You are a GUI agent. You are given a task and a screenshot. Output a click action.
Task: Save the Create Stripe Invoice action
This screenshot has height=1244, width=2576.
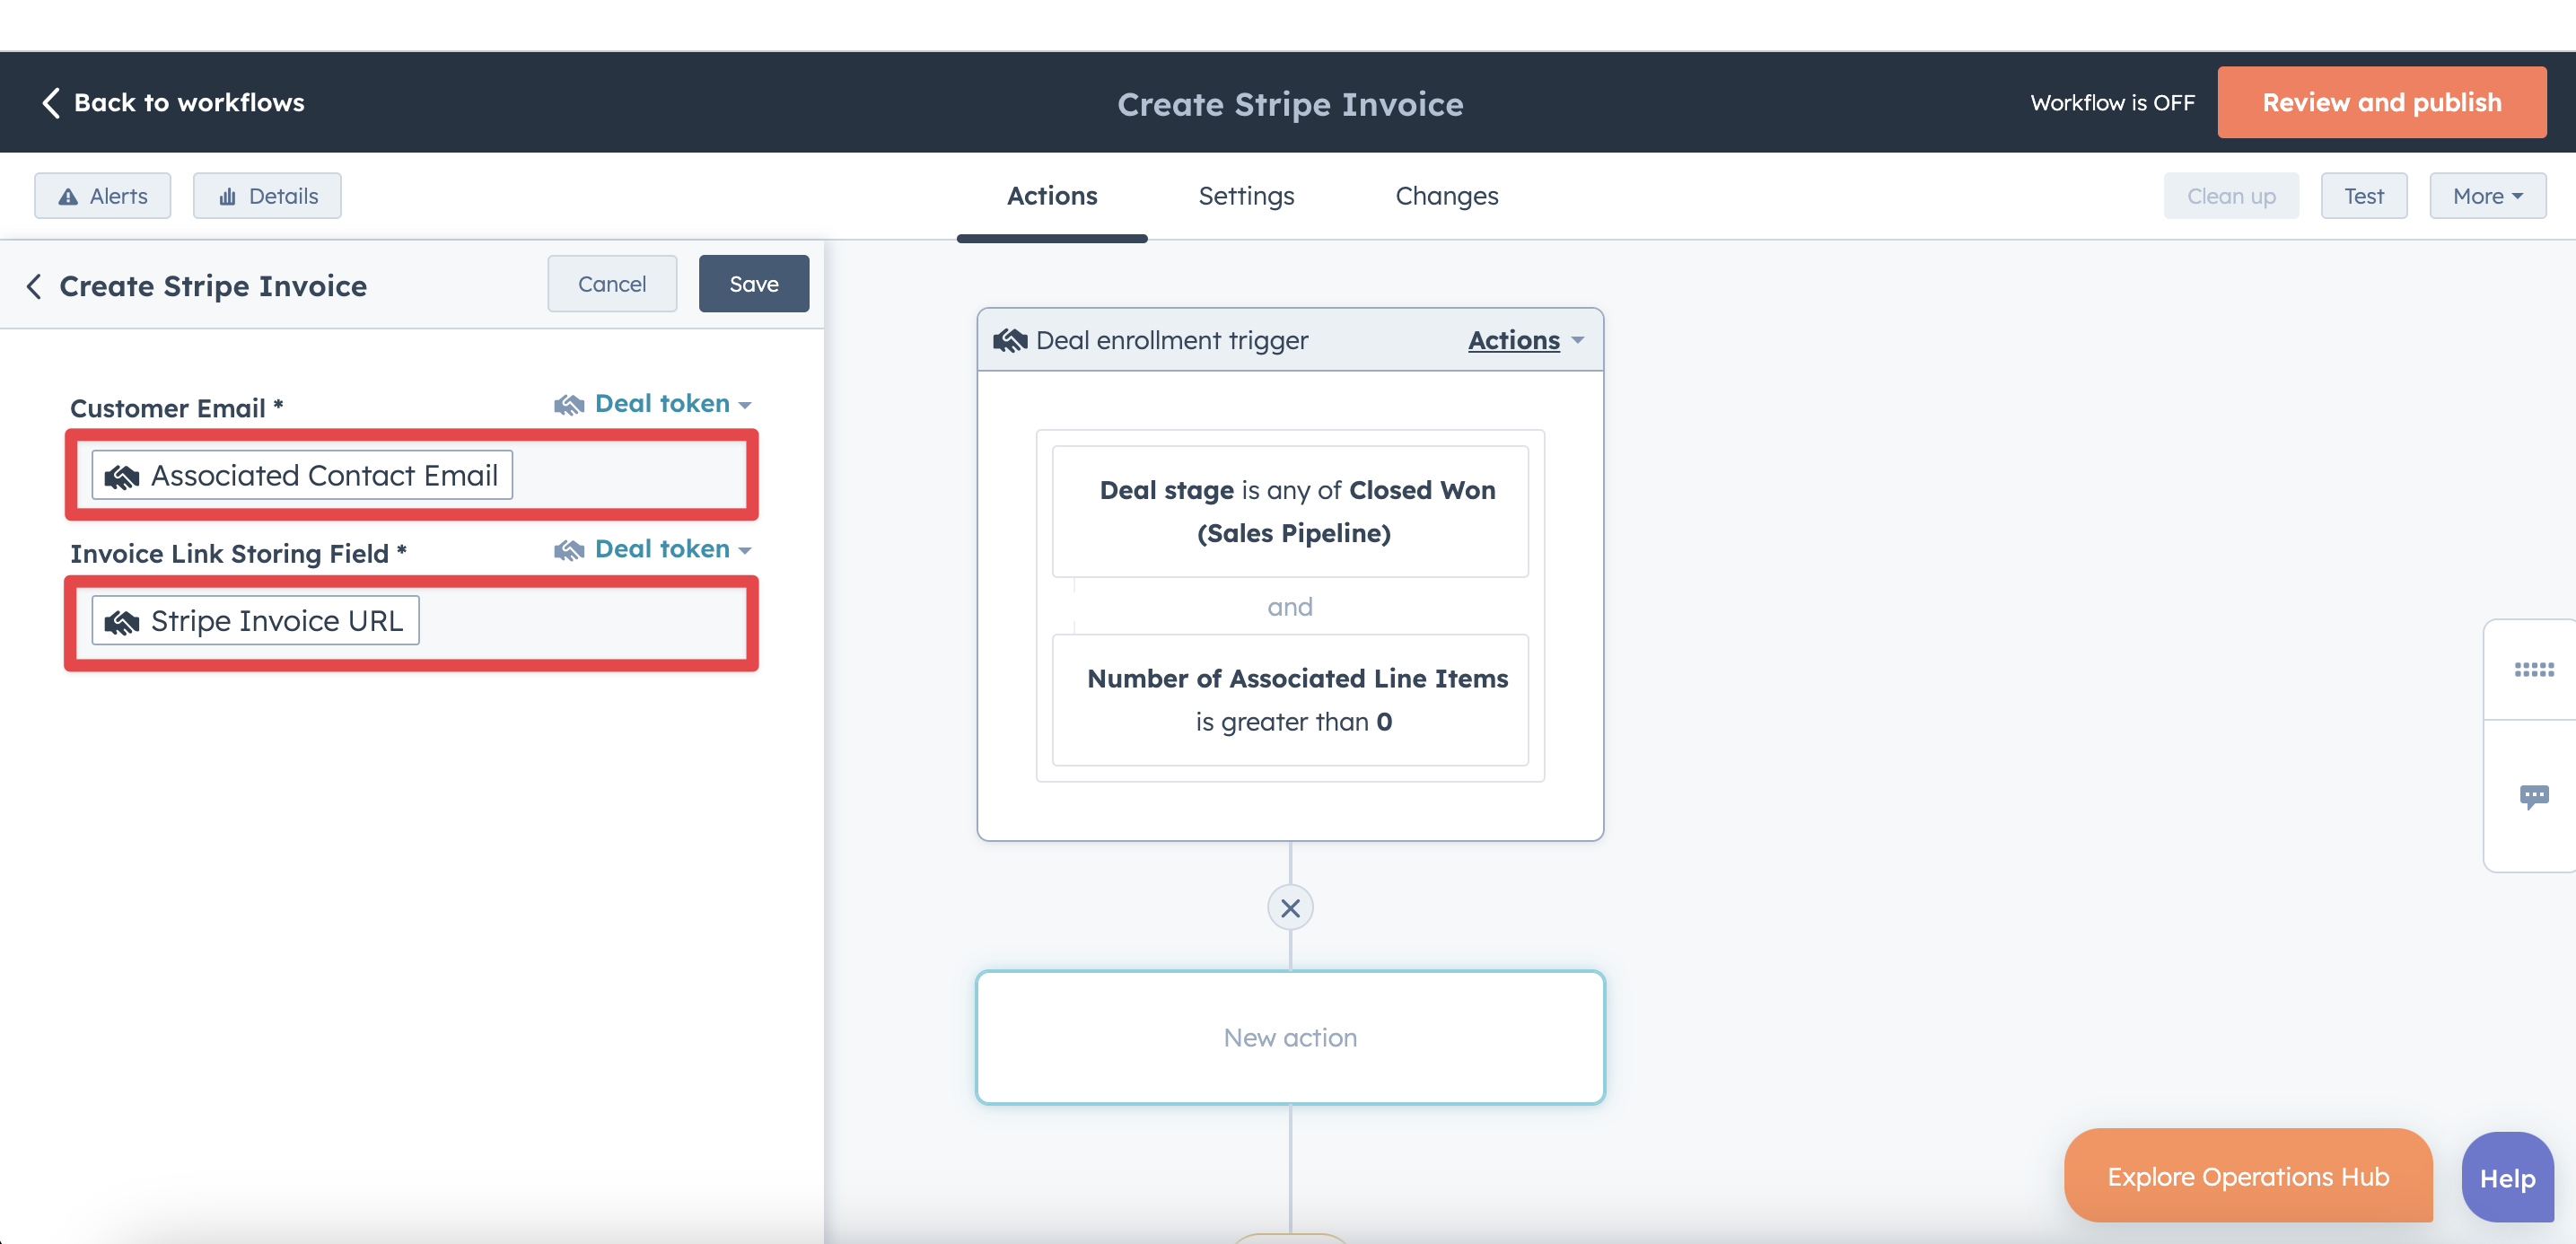coord(753,283)
